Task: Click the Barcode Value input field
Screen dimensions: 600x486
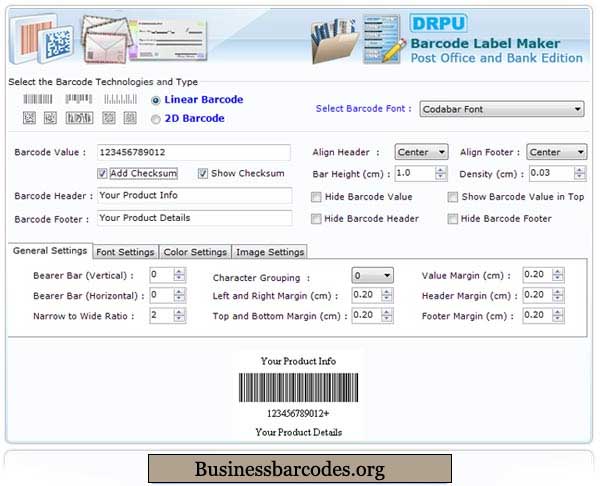Action: pyautogui.click(x=194, y=152)
